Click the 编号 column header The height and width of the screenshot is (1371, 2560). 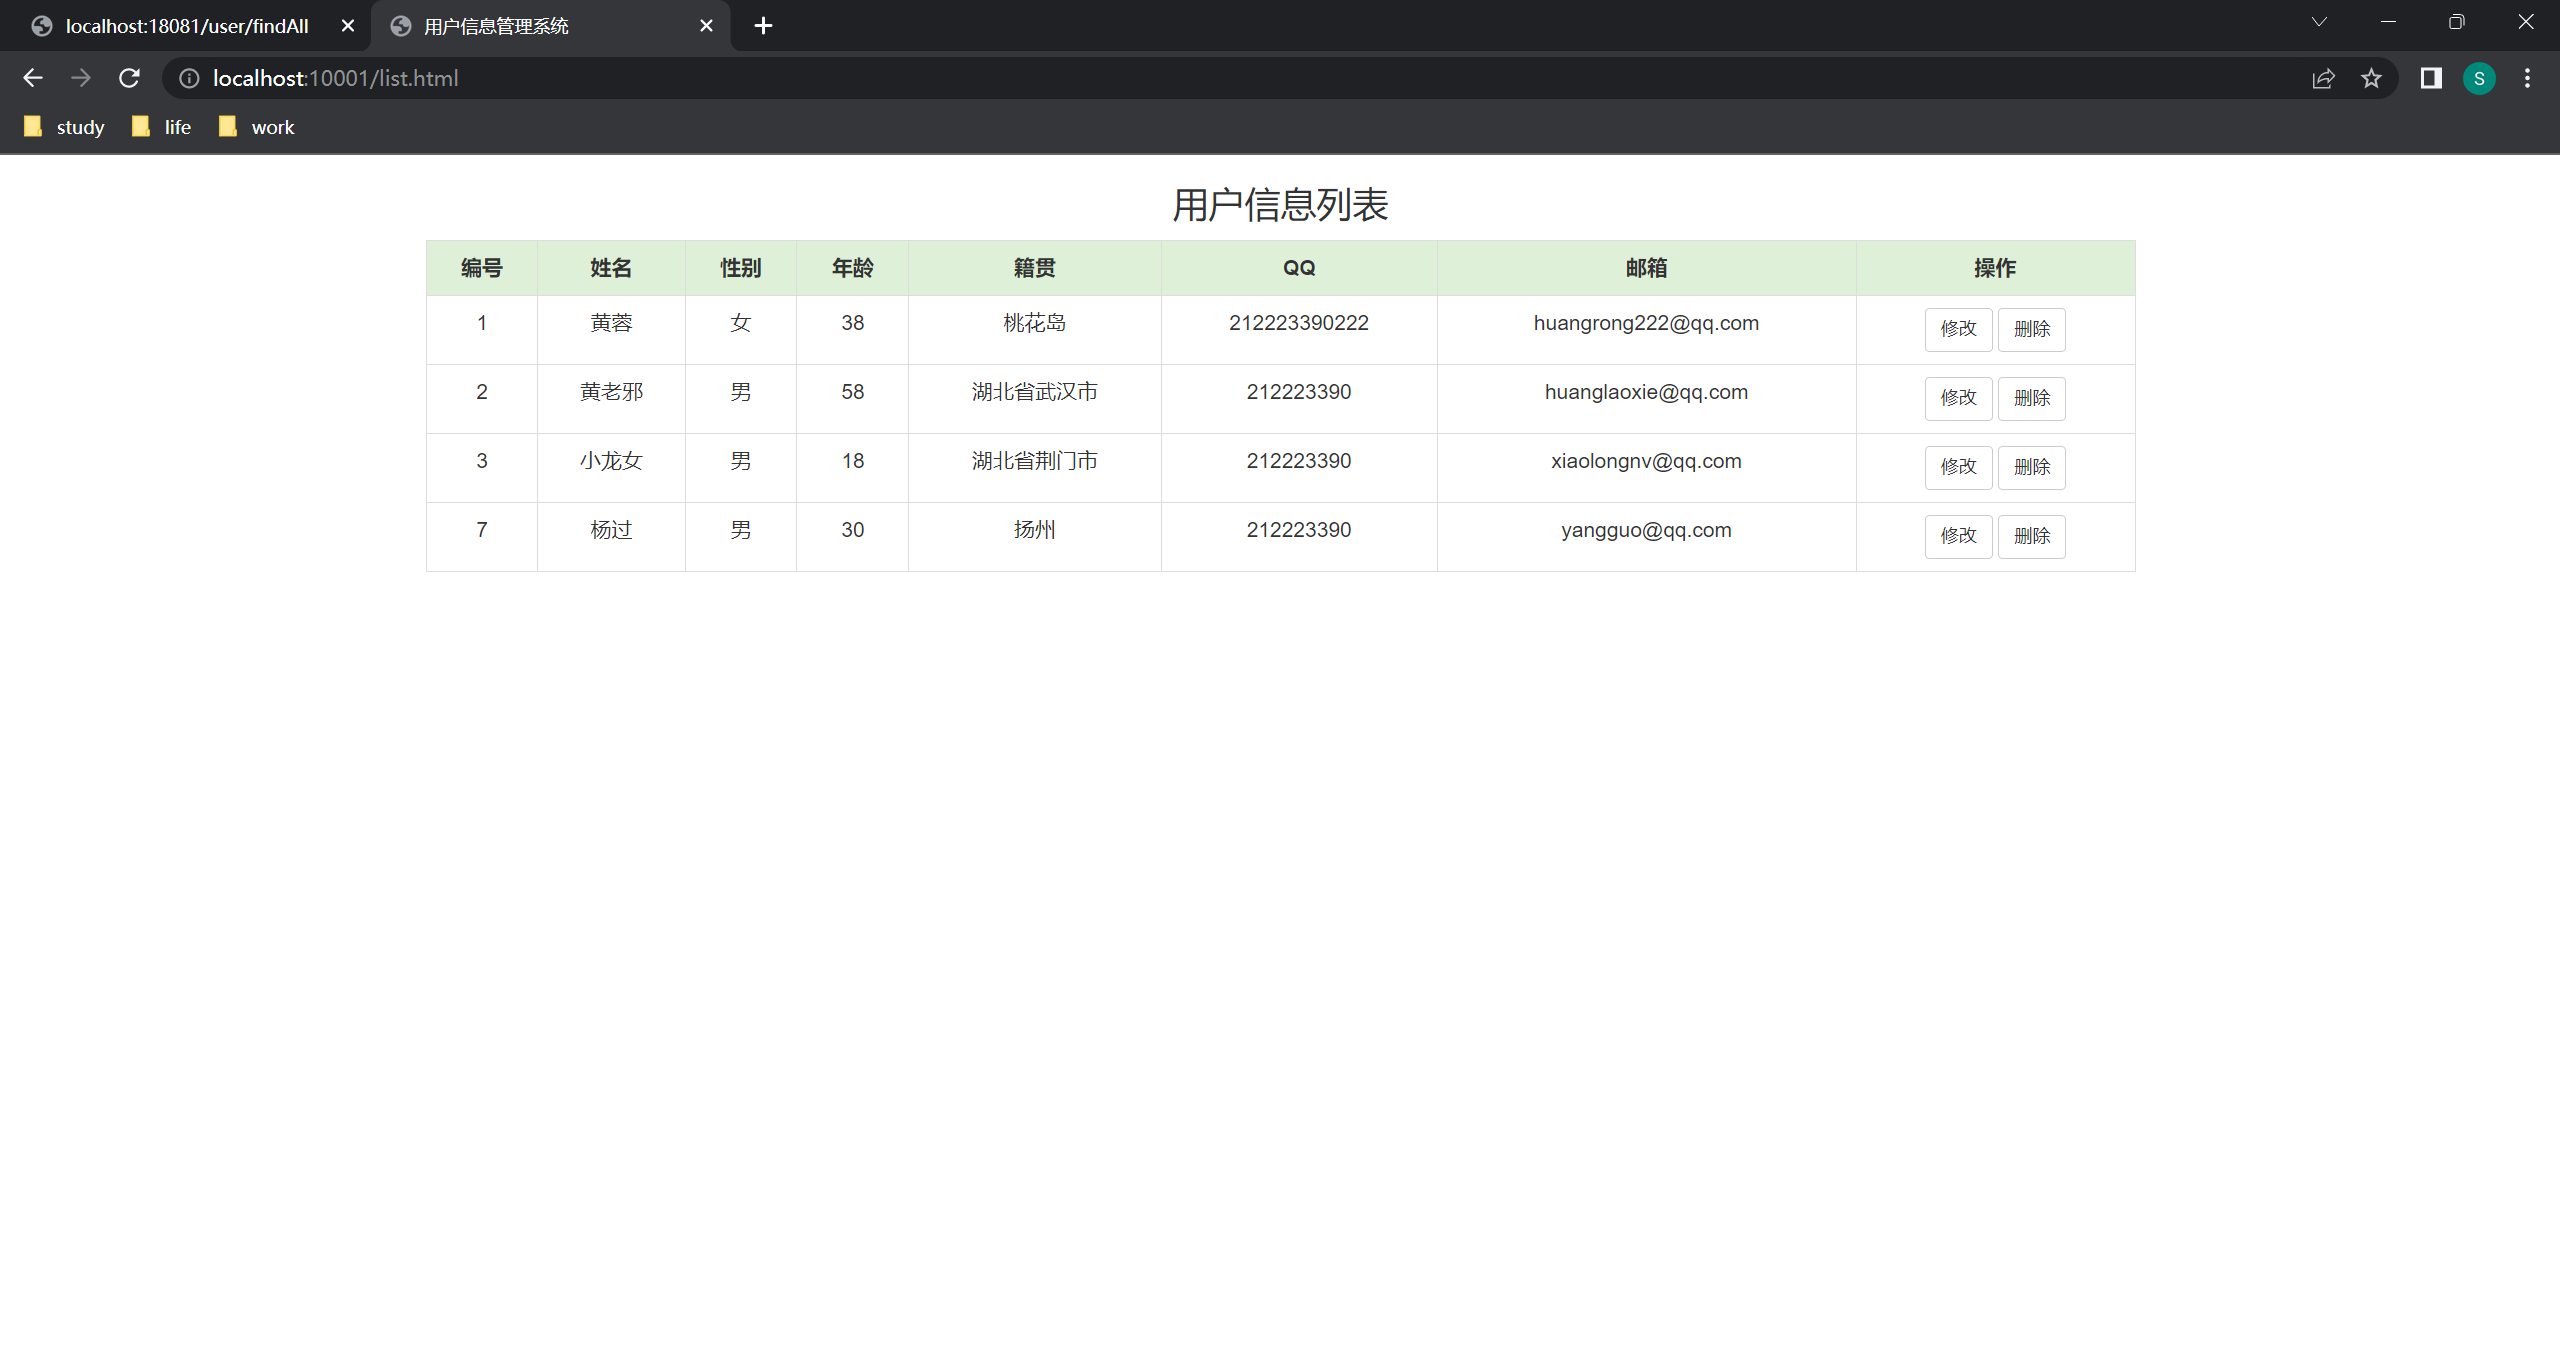[x=482, y=268]
